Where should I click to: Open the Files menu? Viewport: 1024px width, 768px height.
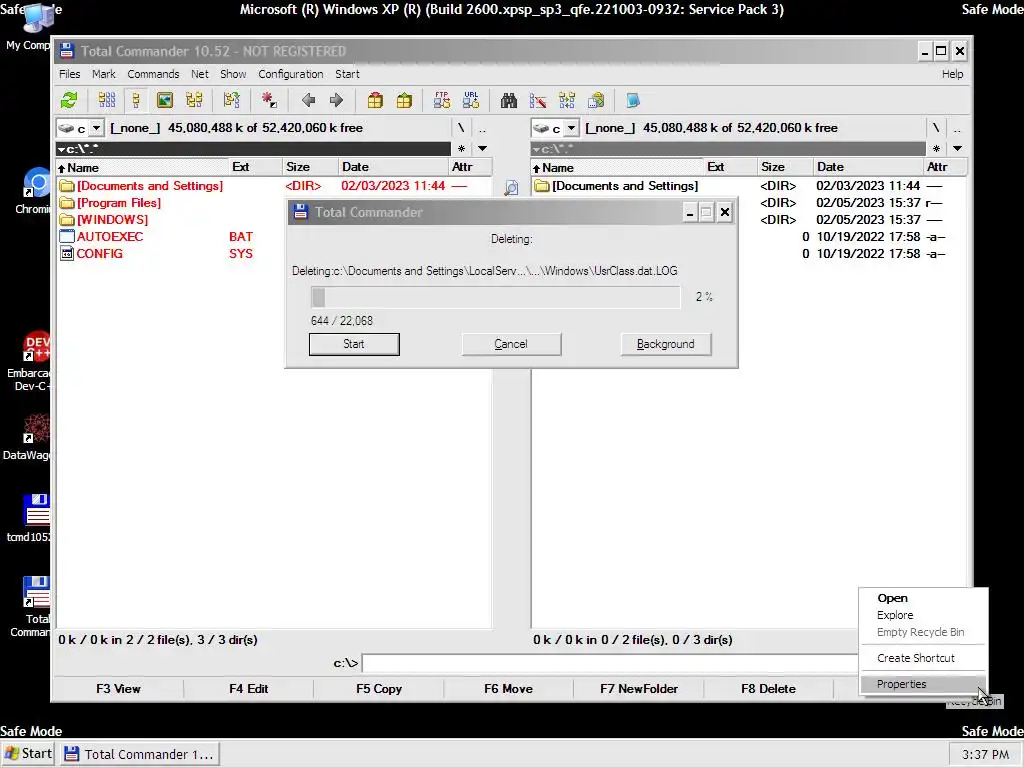[69, 74]
